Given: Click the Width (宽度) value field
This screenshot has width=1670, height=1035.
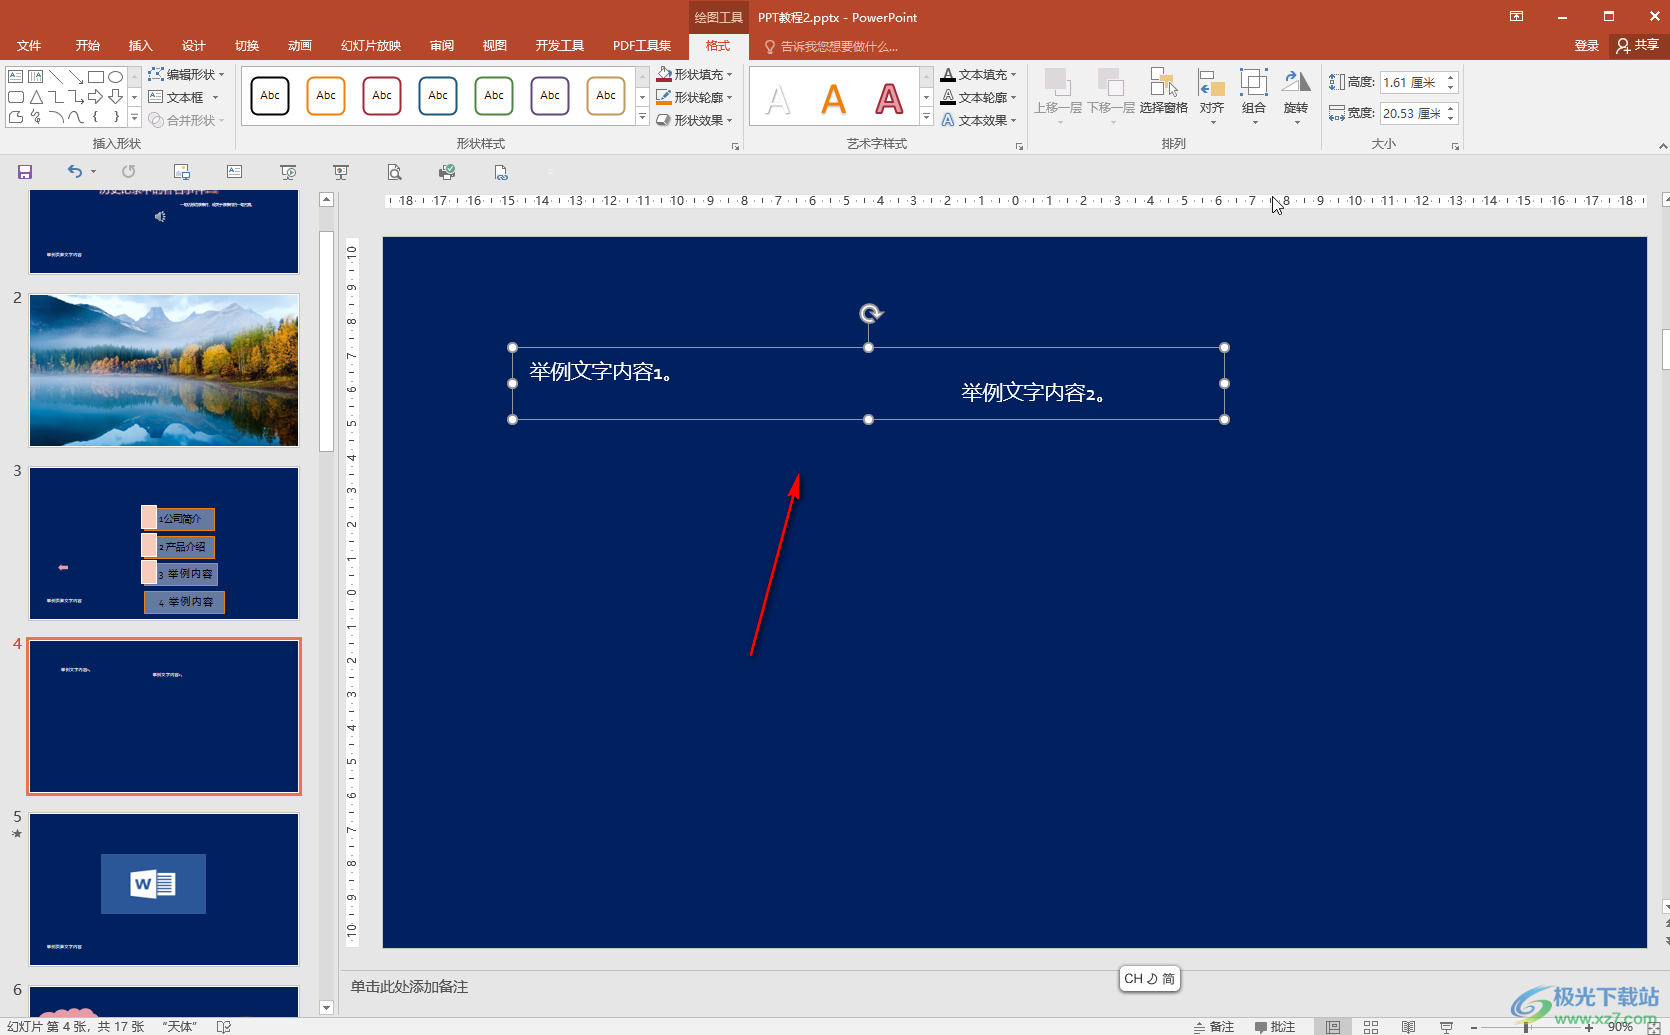Looking at the screenshot, I should click(1411, 114).
